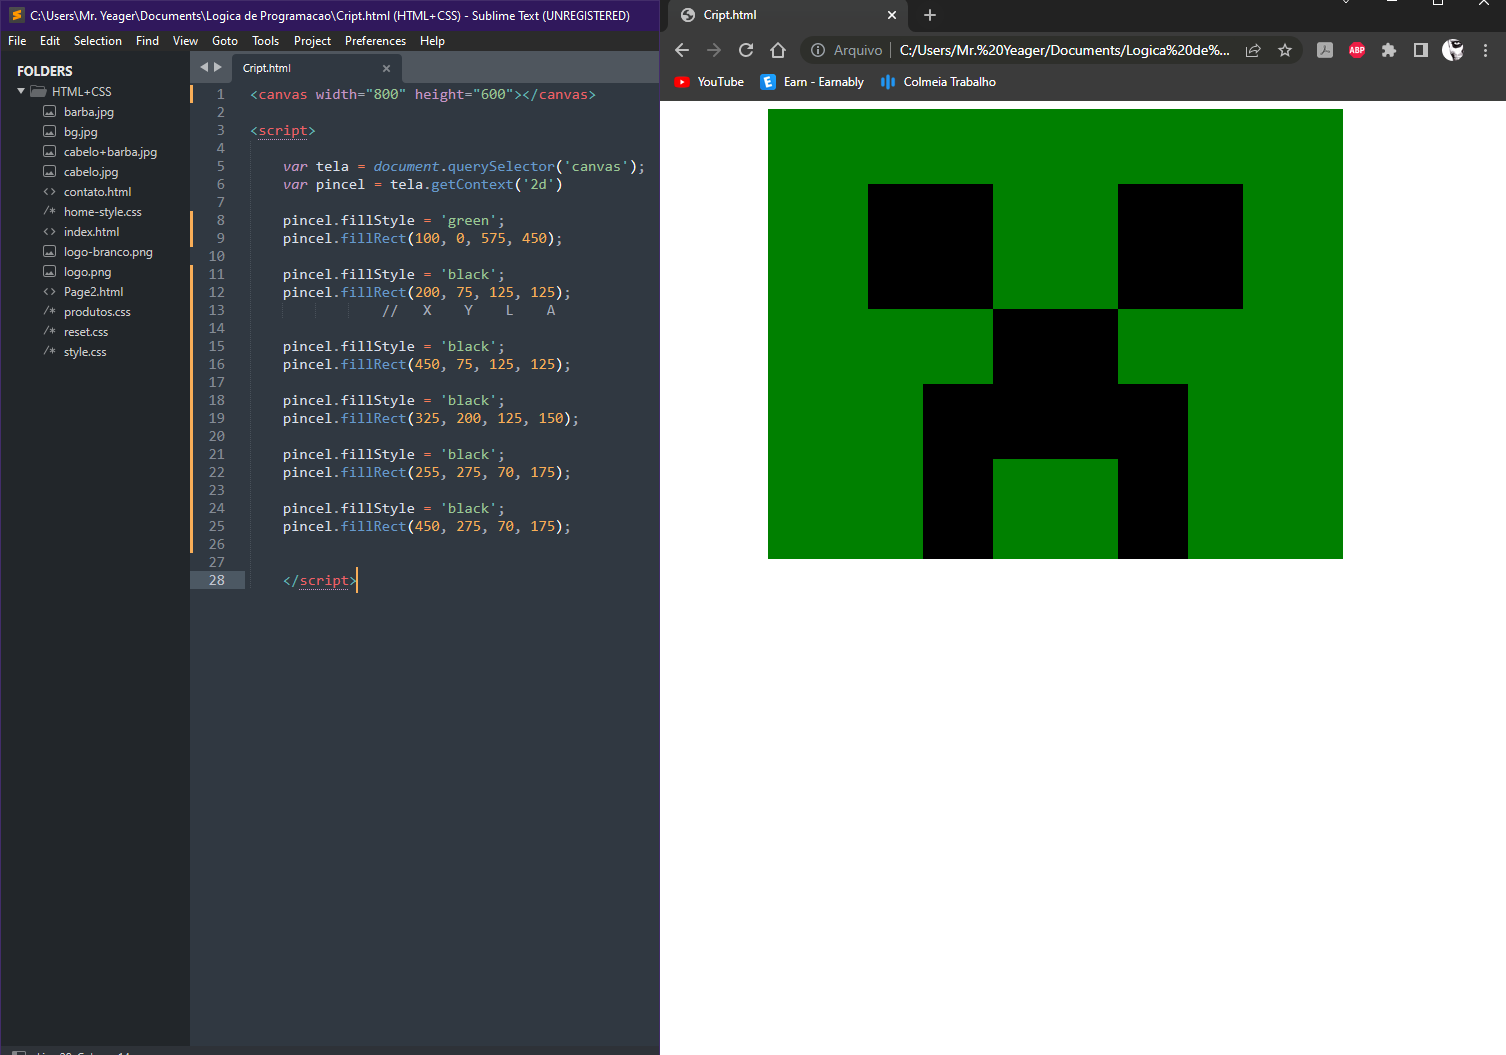The width and height of the screenshot is (1506, 1055).
Task: Open logo-branco.png file
Action: click(108, 252)
